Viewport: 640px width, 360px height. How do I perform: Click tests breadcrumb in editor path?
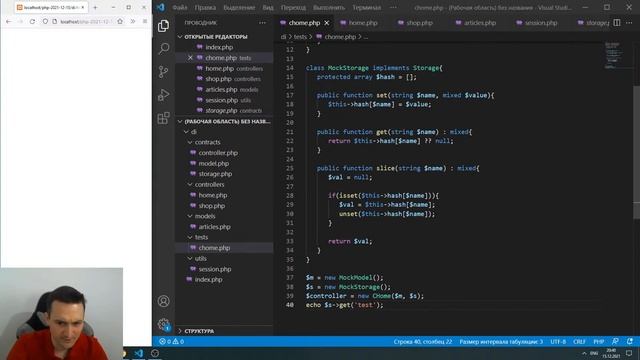(300, 37)
